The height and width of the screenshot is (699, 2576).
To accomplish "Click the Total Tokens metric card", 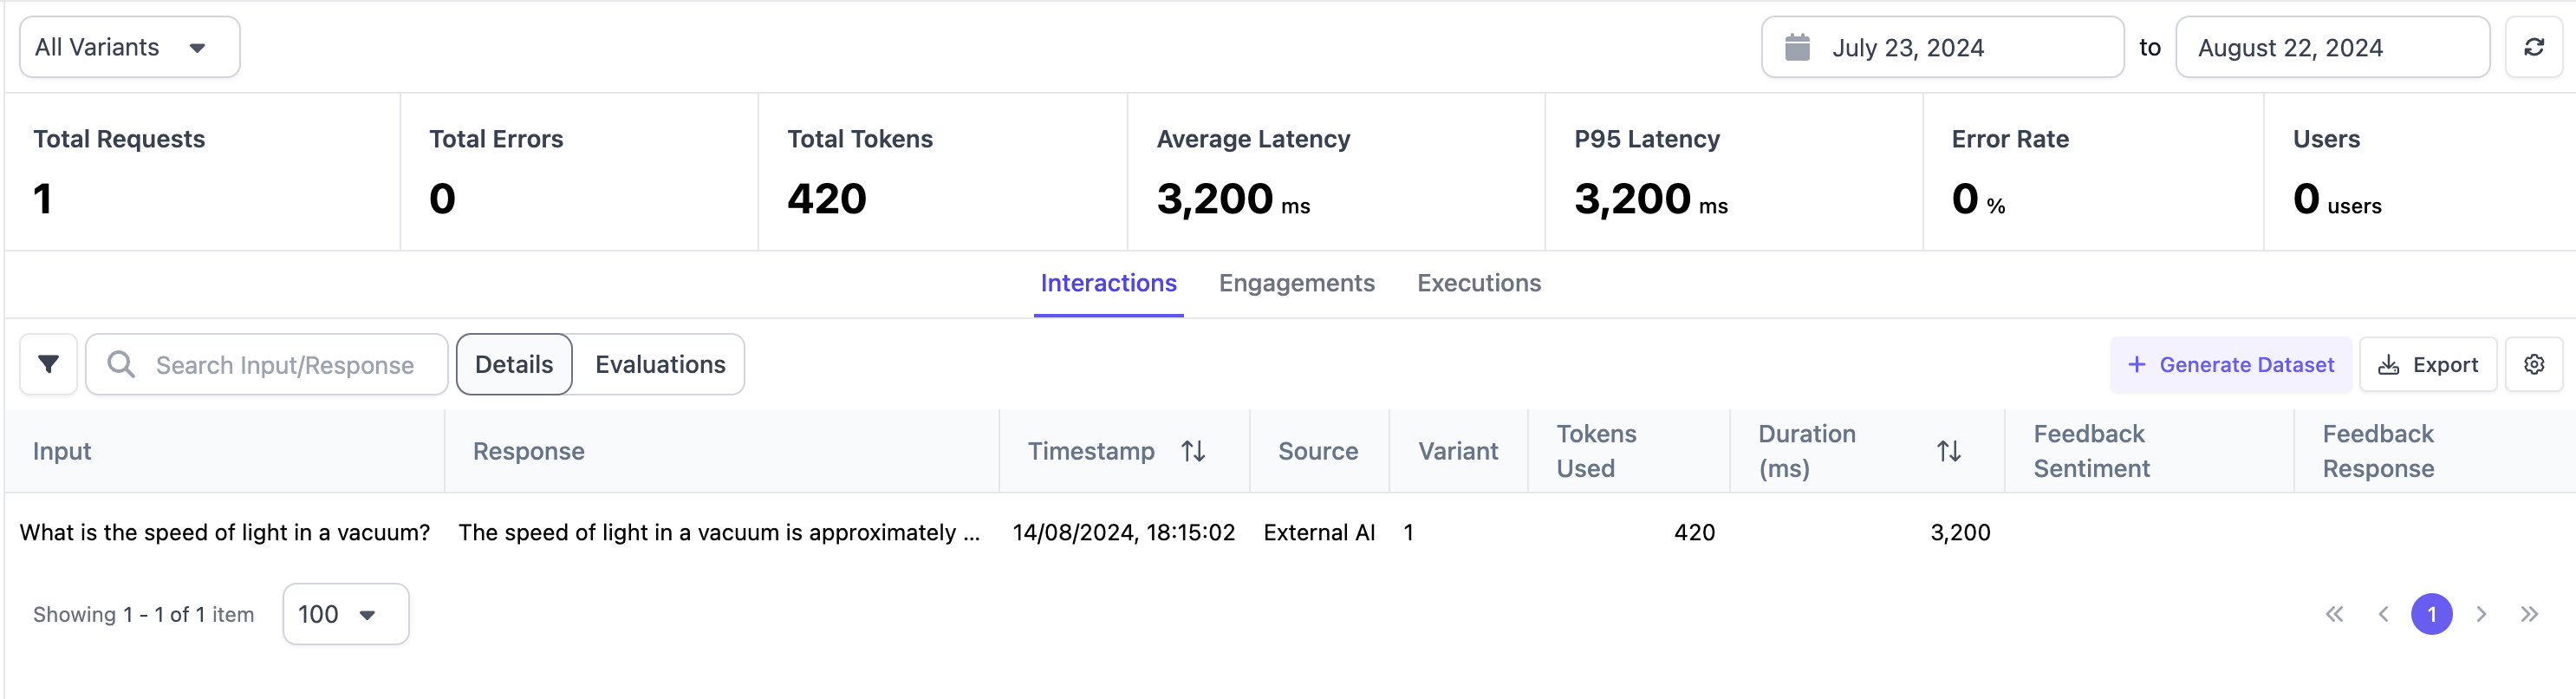I will (x=943, y=172).
